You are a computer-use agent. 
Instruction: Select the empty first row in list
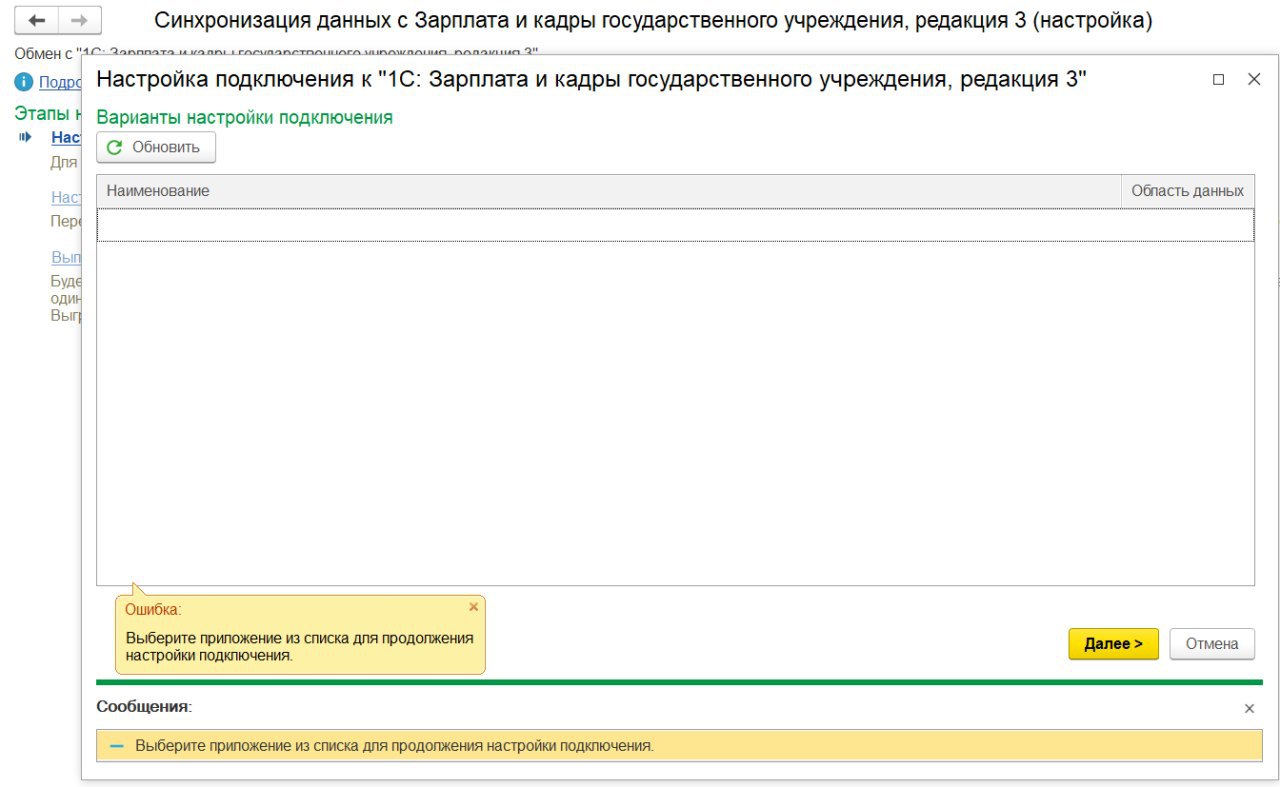tap(675, 225)
